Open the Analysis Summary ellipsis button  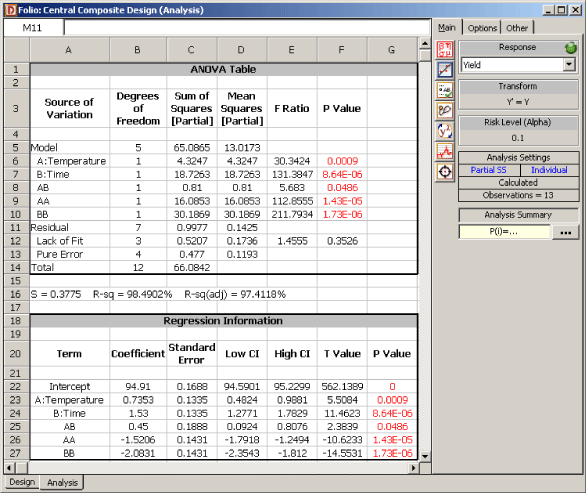click(x=565, y=232)
